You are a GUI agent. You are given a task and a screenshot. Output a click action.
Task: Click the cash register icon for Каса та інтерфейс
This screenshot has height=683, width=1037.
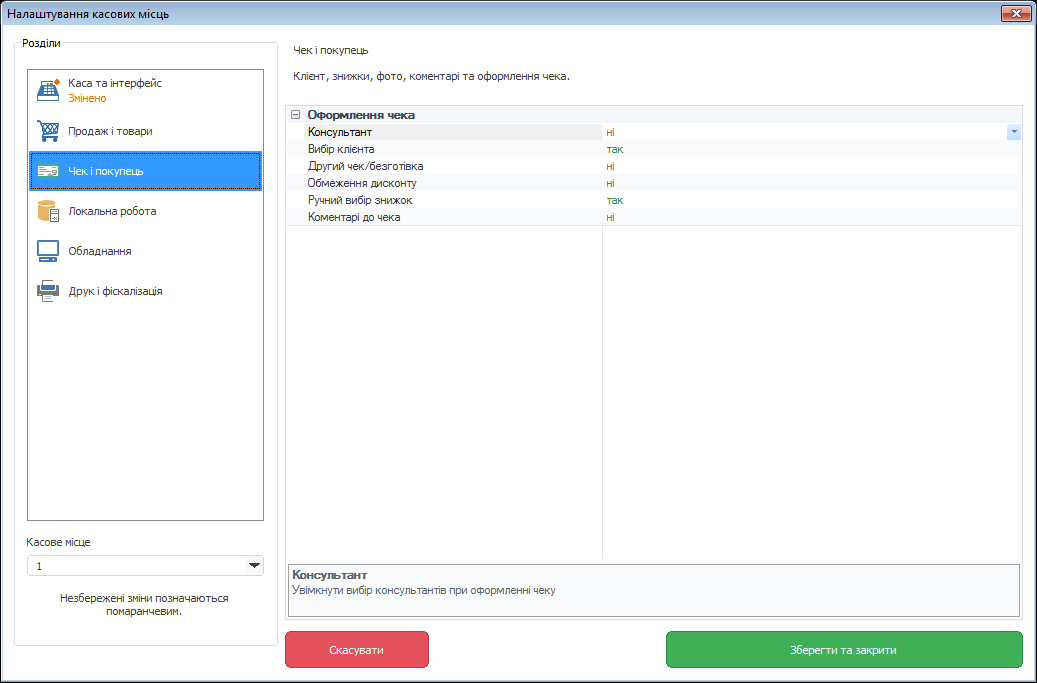pos(48,90)
